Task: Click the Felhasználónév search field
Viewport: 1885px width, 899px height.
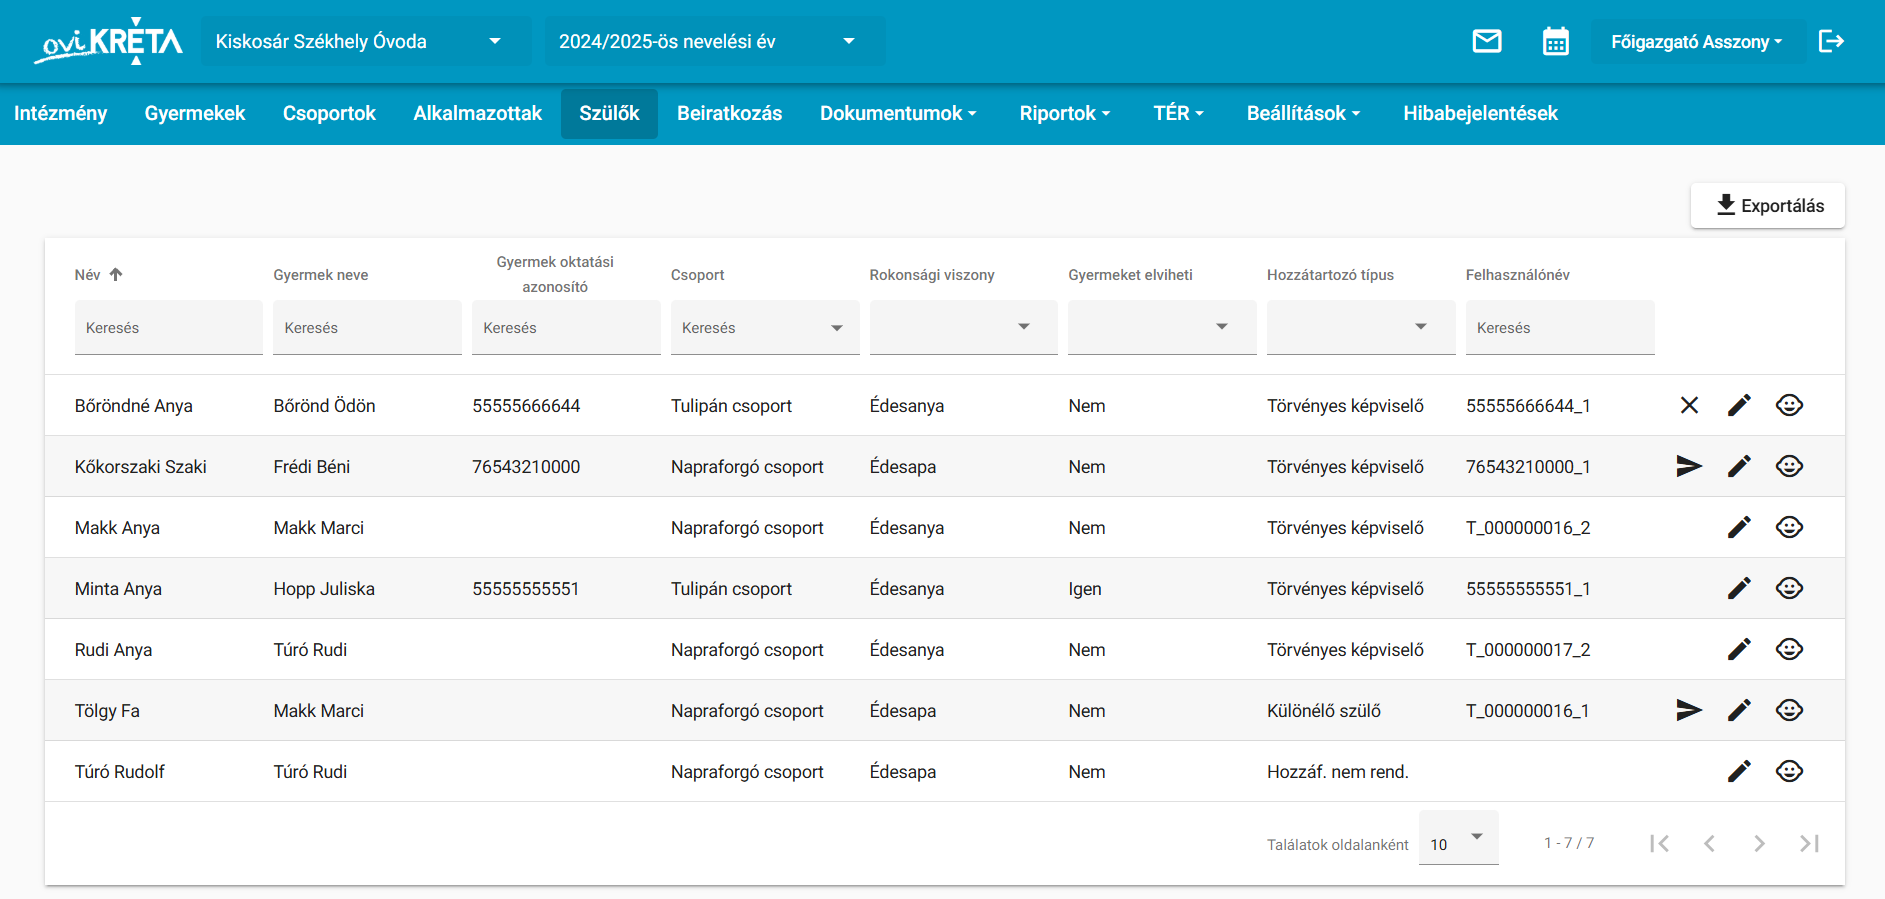Action: pyautogui.click(x=1560, y=327)
